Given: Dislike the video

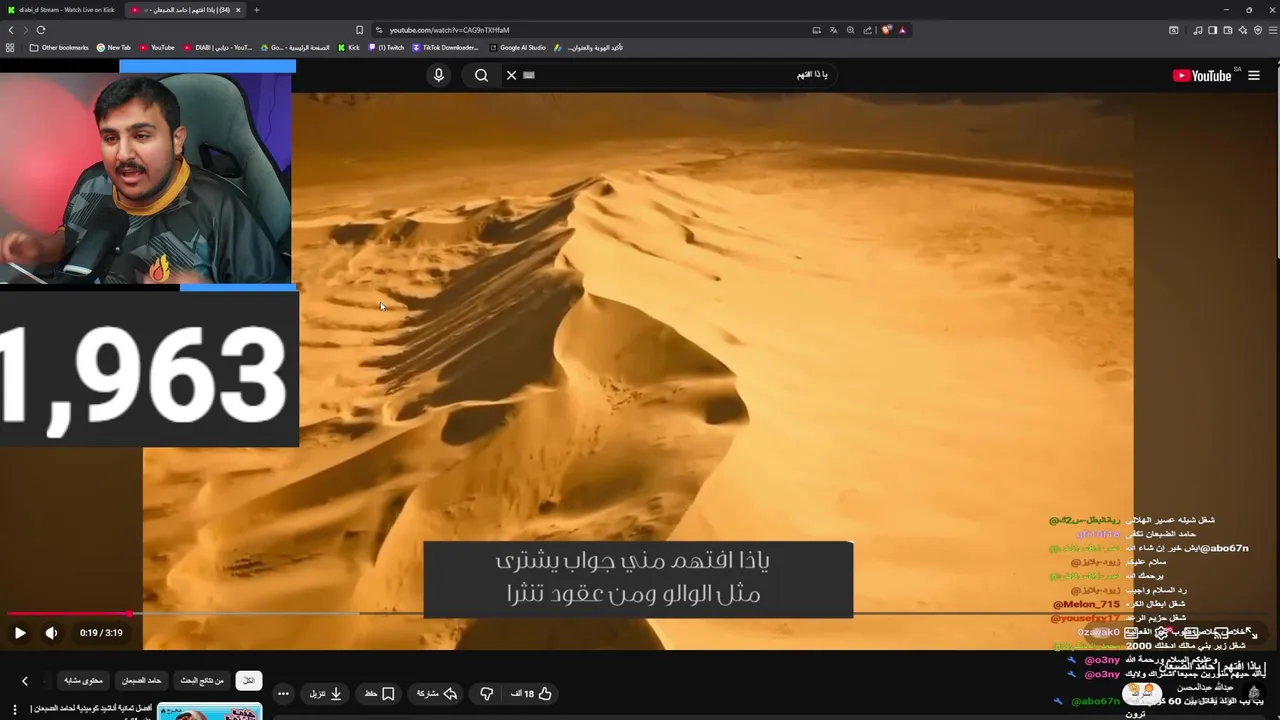Looking at the screenshot, I should click(487, 693).
